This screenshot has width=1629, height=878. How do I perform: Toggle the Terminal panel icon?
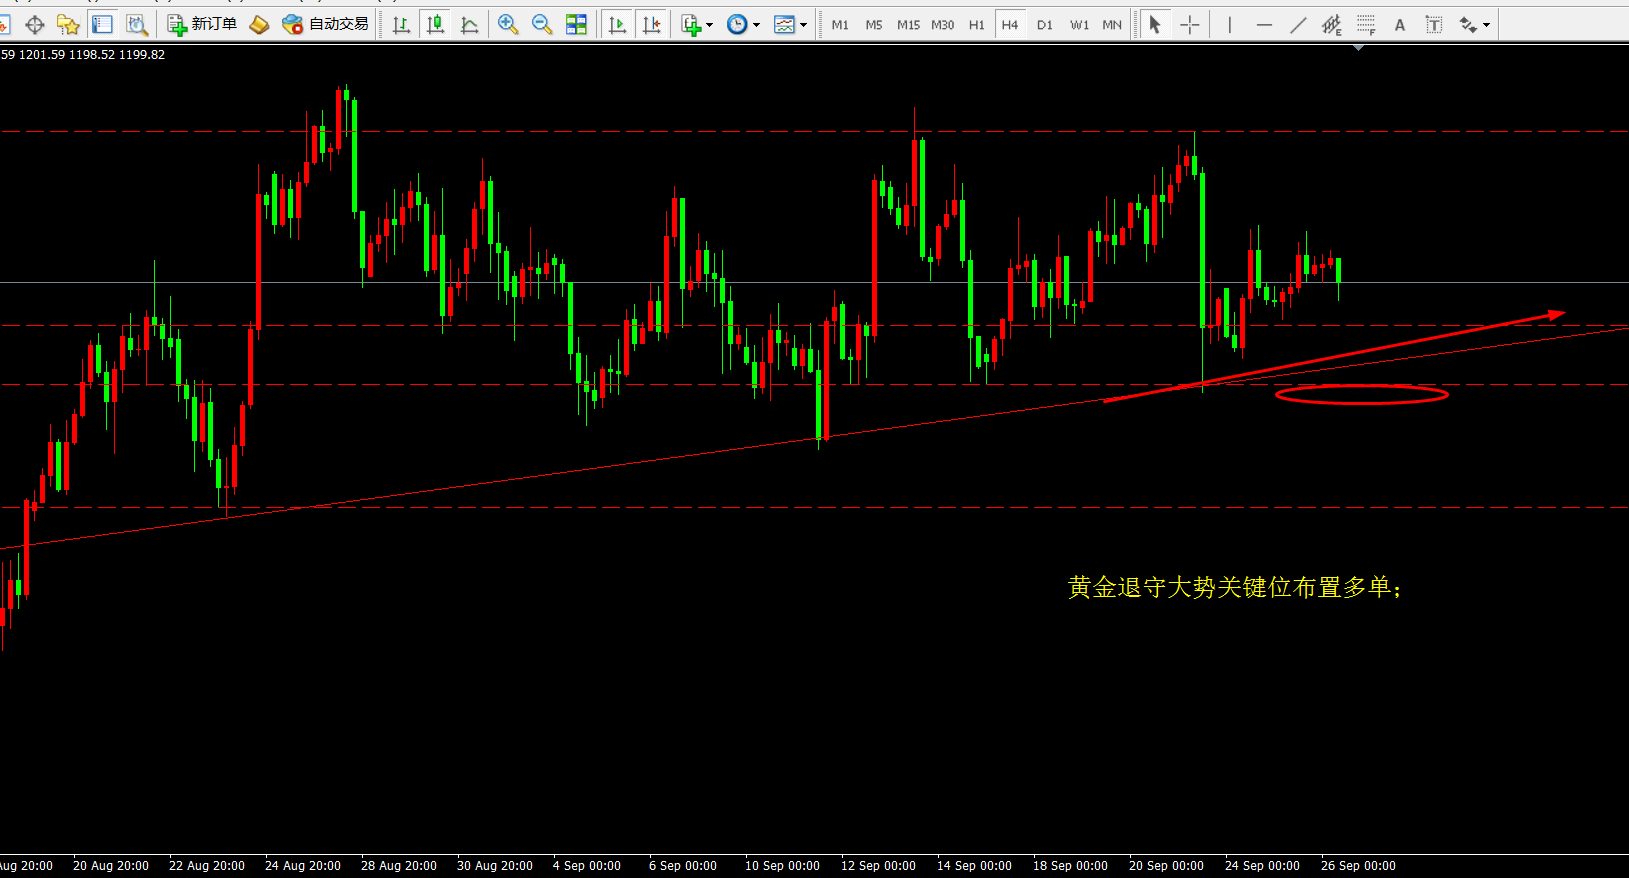102,24
